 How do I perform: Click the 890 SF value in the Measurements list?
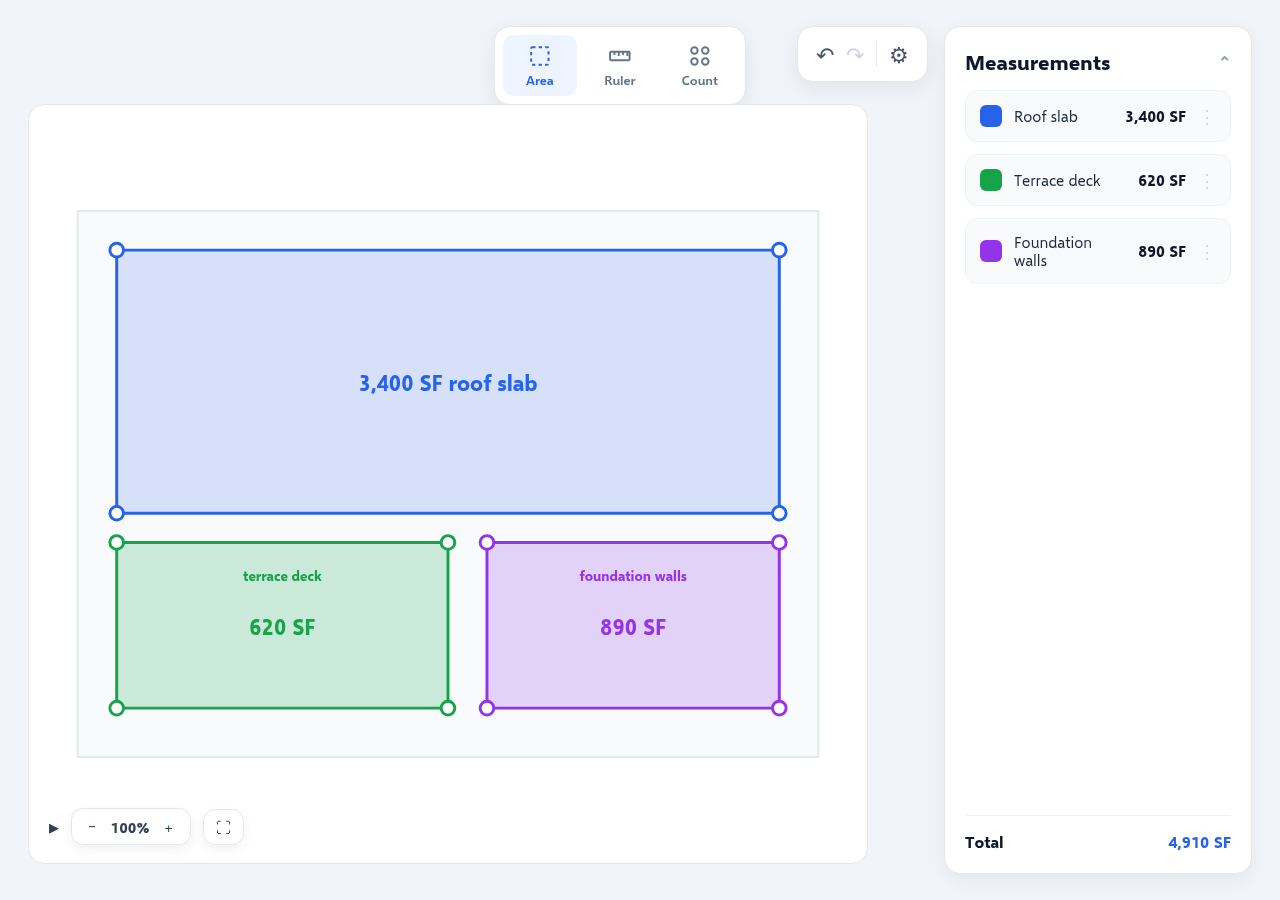1162,252
